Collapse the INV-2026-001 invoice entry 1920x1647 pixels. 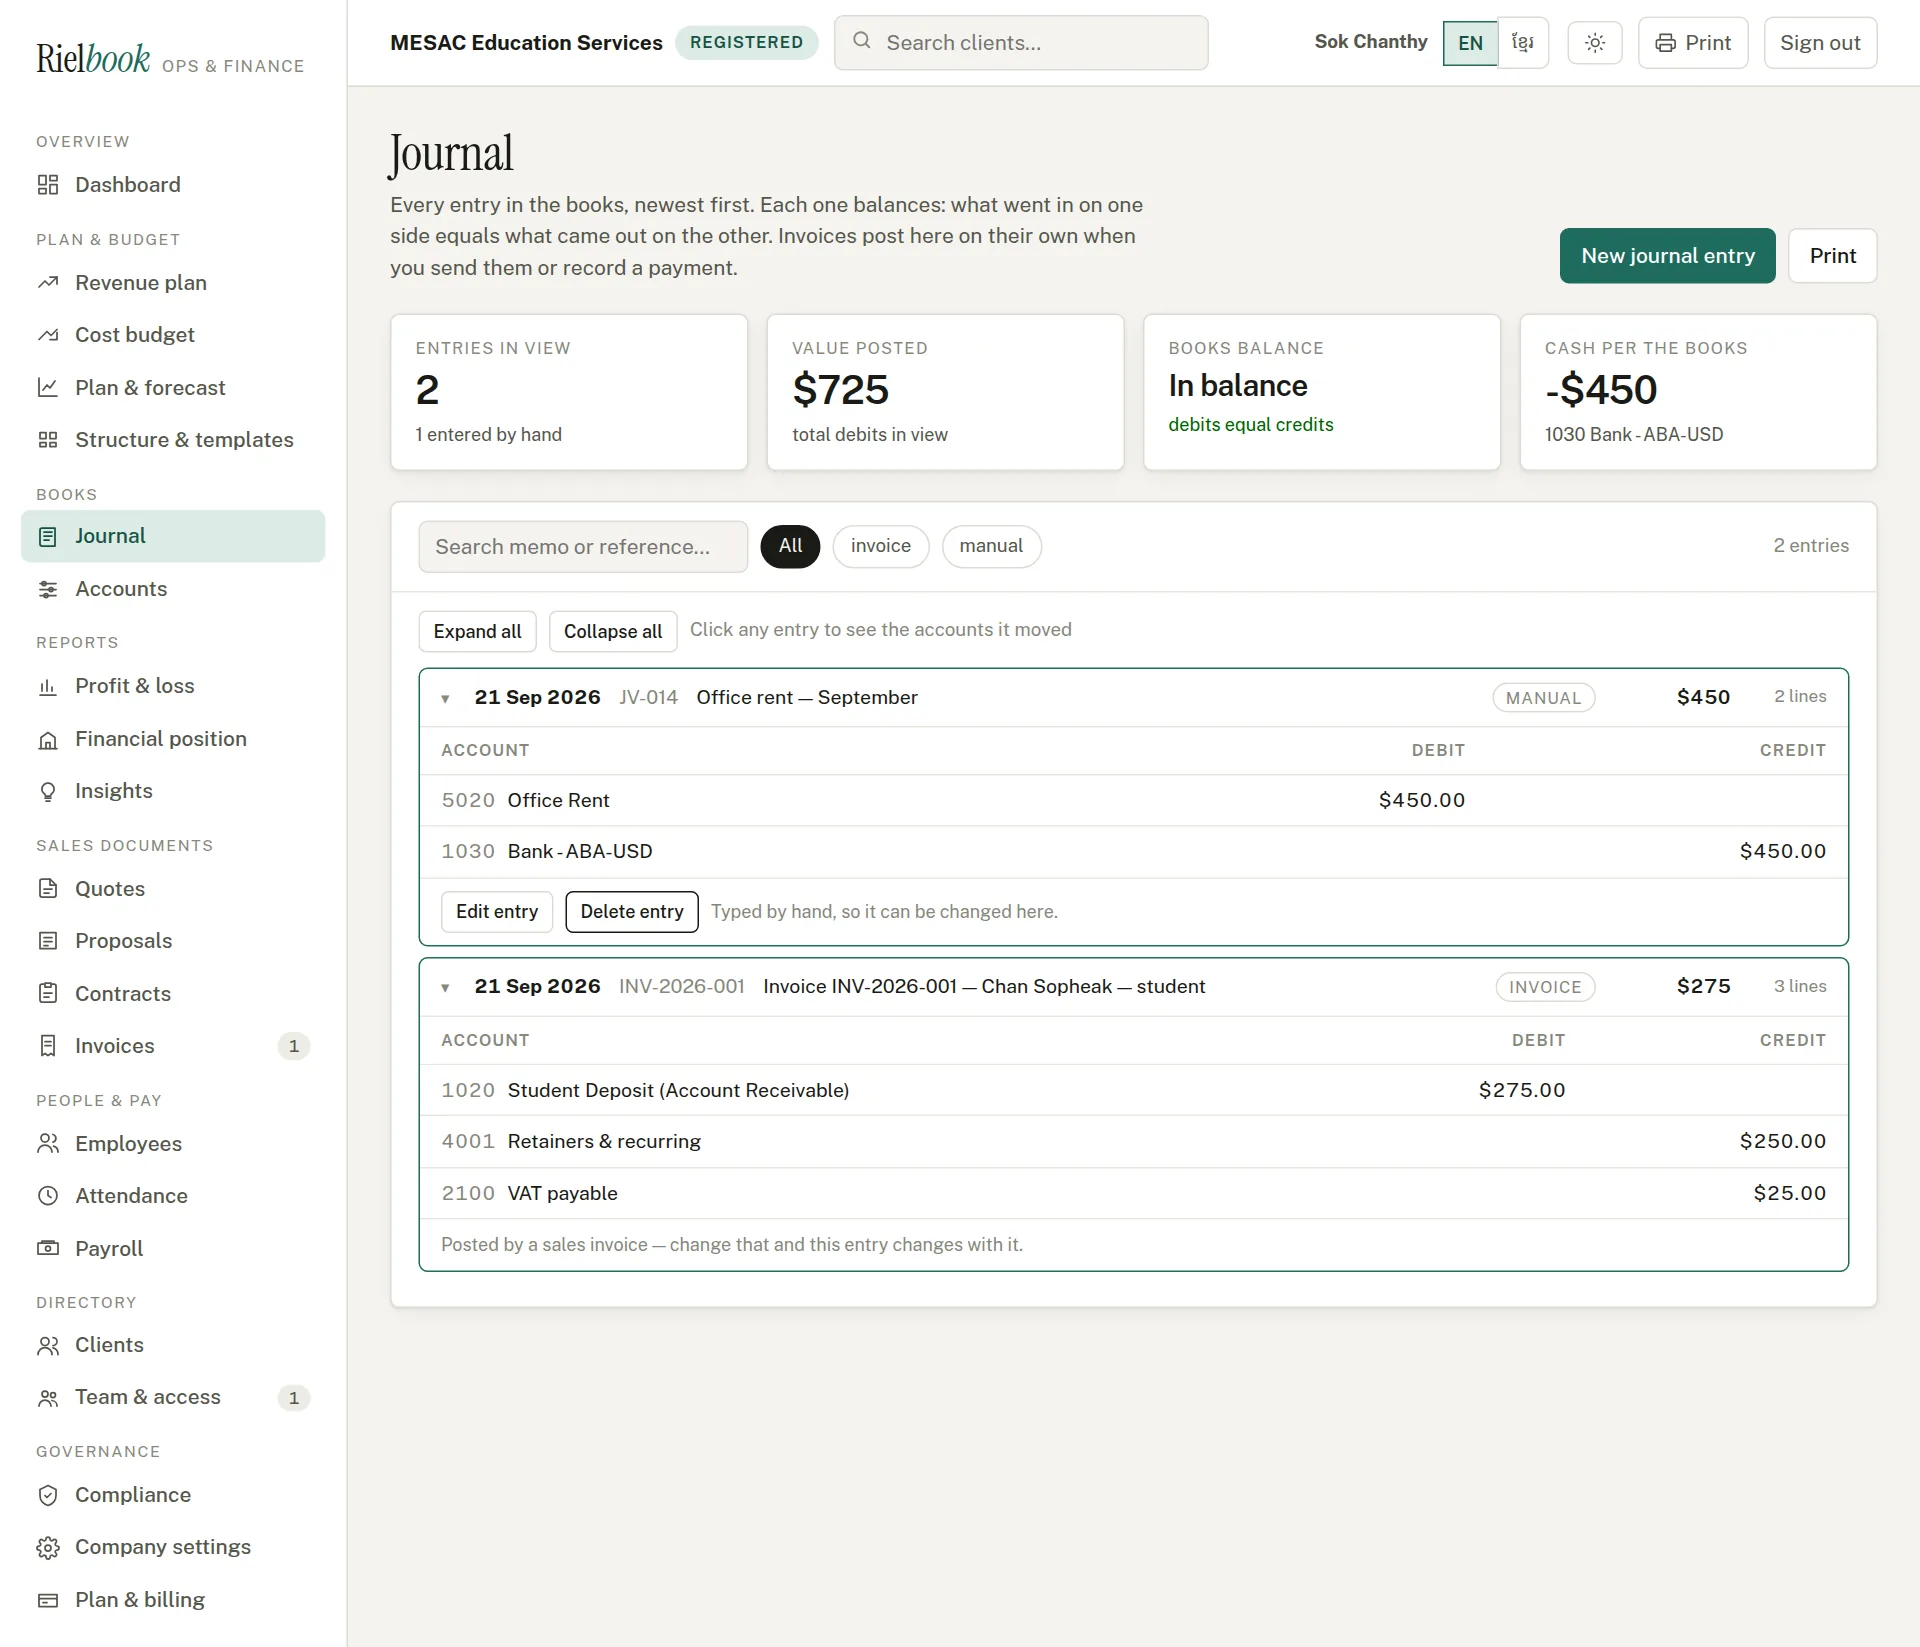click(446, 987)
